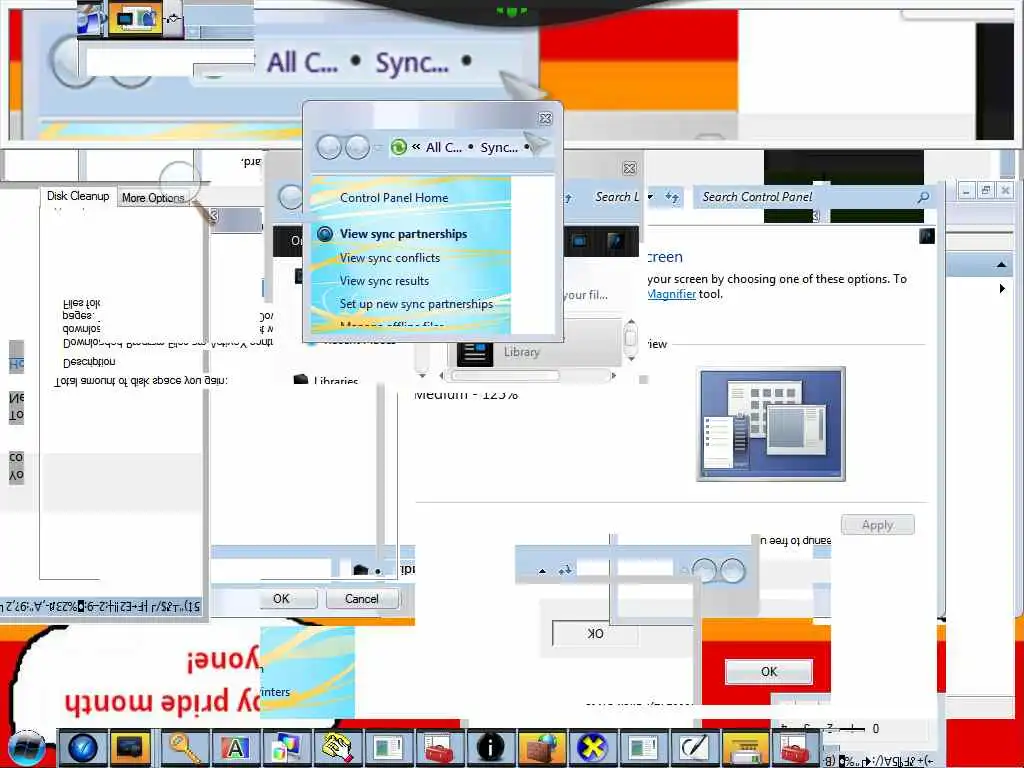Open red toolbox icon beside the info icon

click(x=438, y=748)
